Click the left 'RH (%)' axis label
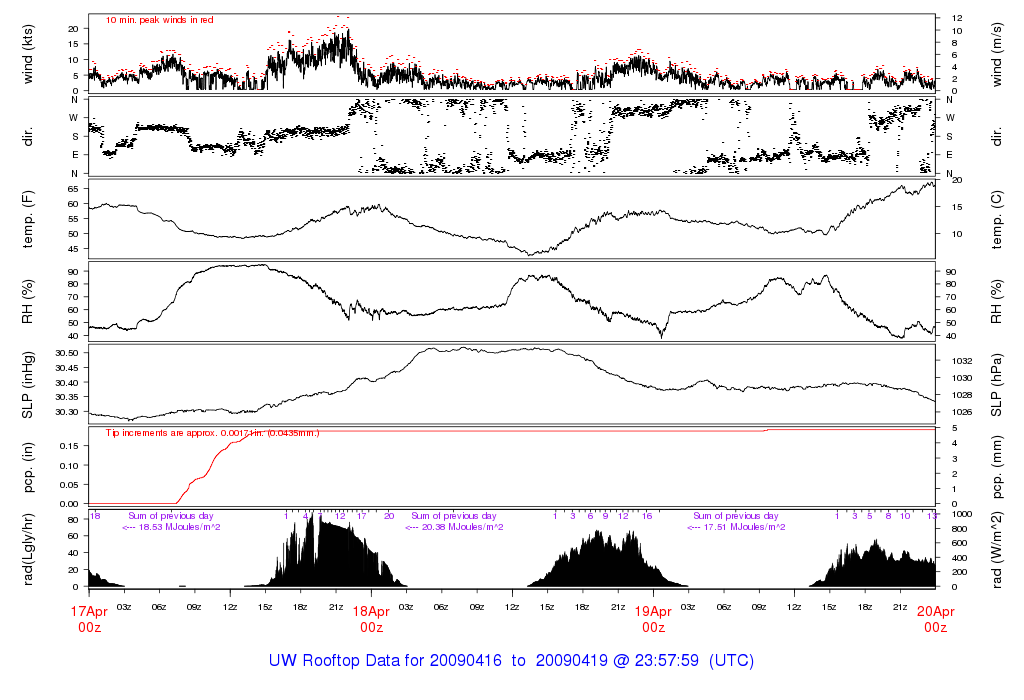The height and width of the screenshot is (700, 1024). pos(27,302)
